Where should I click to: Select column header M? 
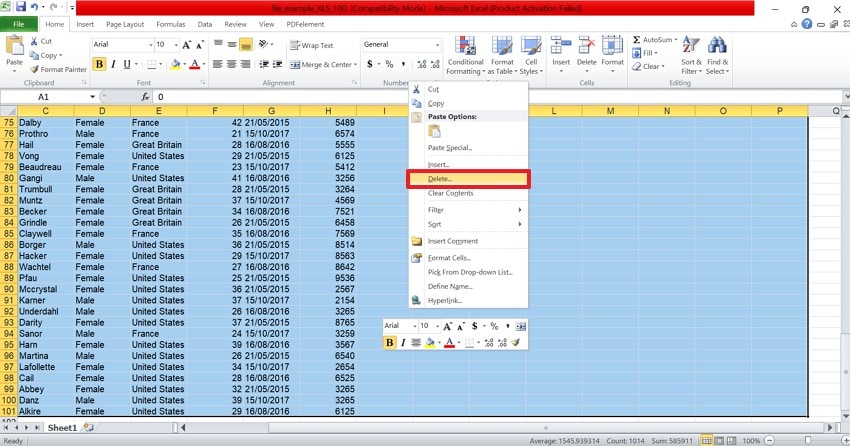coord(610,111)
